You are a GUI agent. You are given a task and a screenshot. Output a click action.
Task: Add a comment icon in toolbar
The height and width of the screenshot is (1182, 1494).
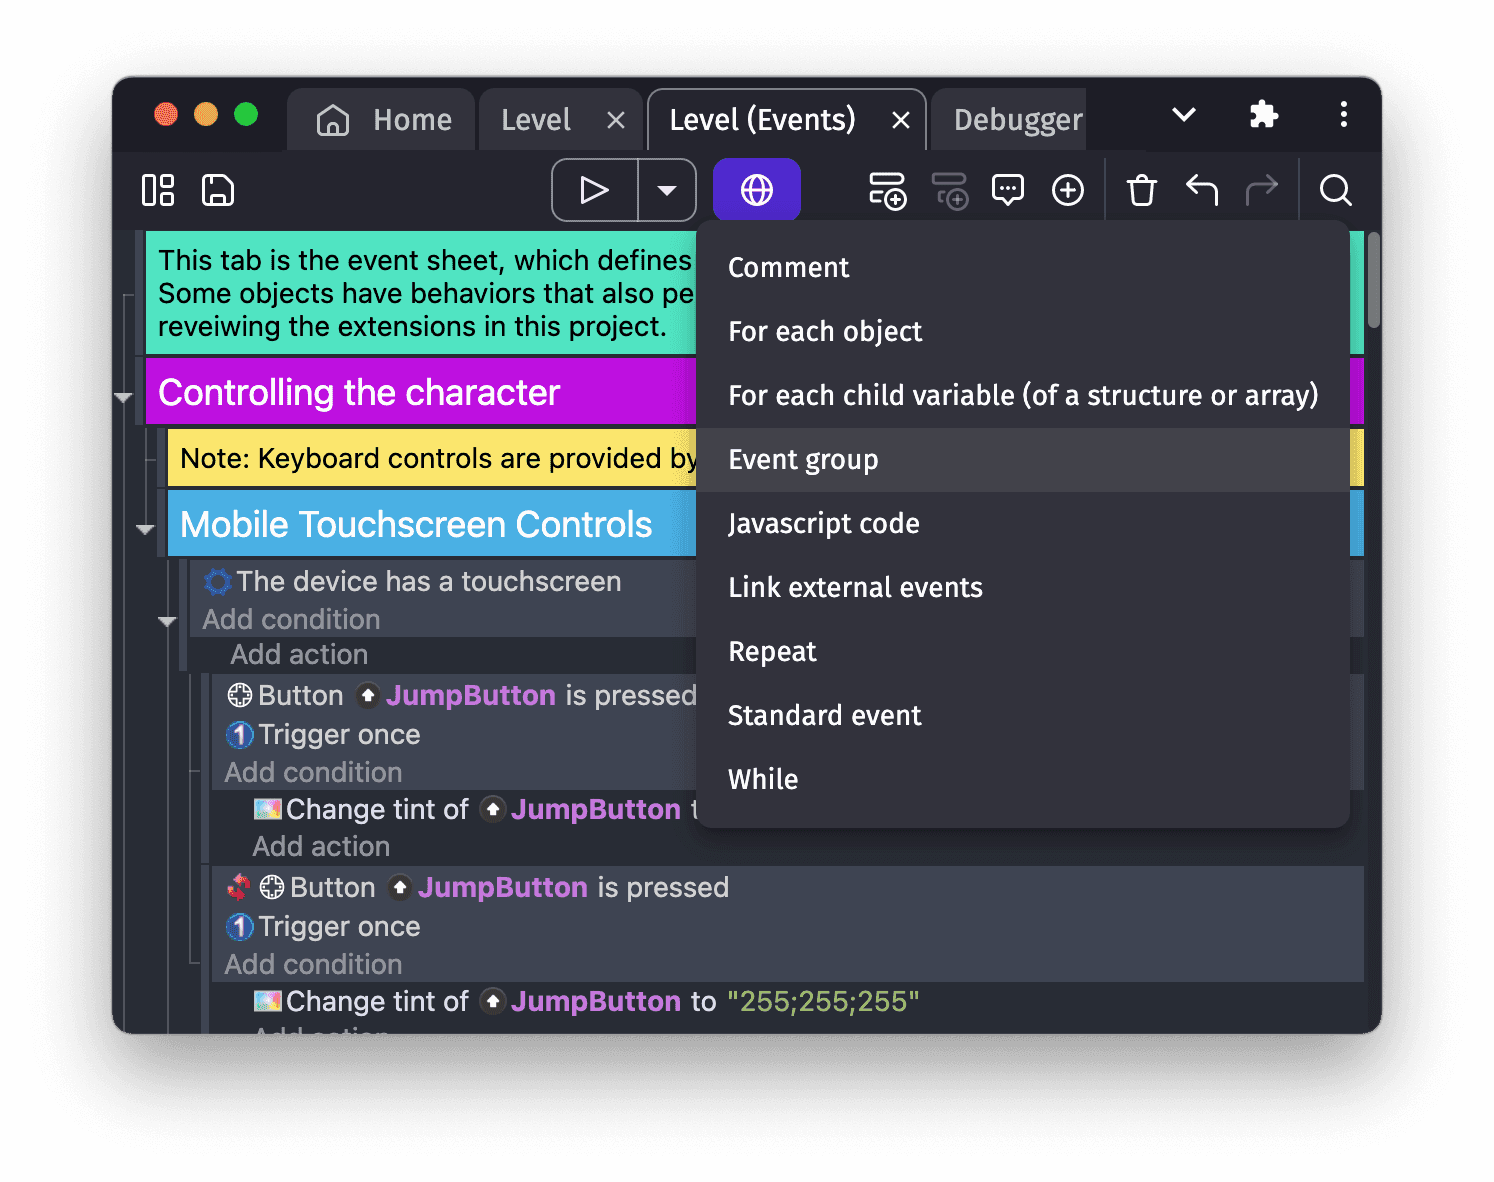click(1008, 190)
